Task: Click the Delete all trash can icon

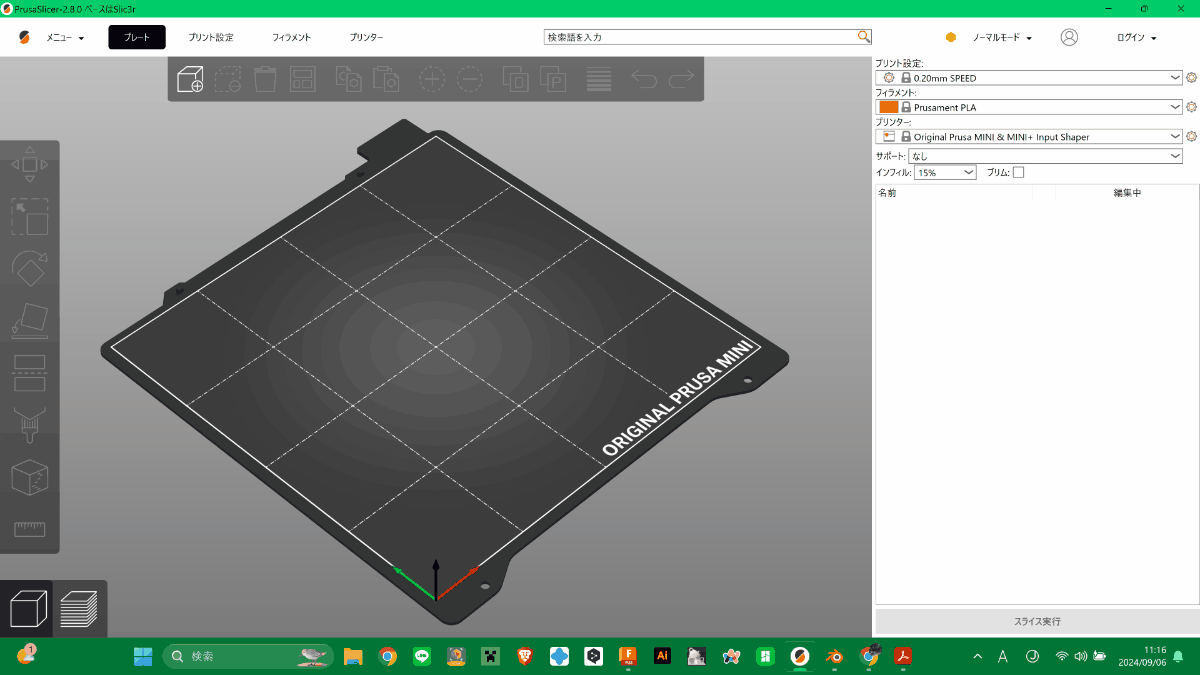Action: pyautogui.click(x=265, y=79)
